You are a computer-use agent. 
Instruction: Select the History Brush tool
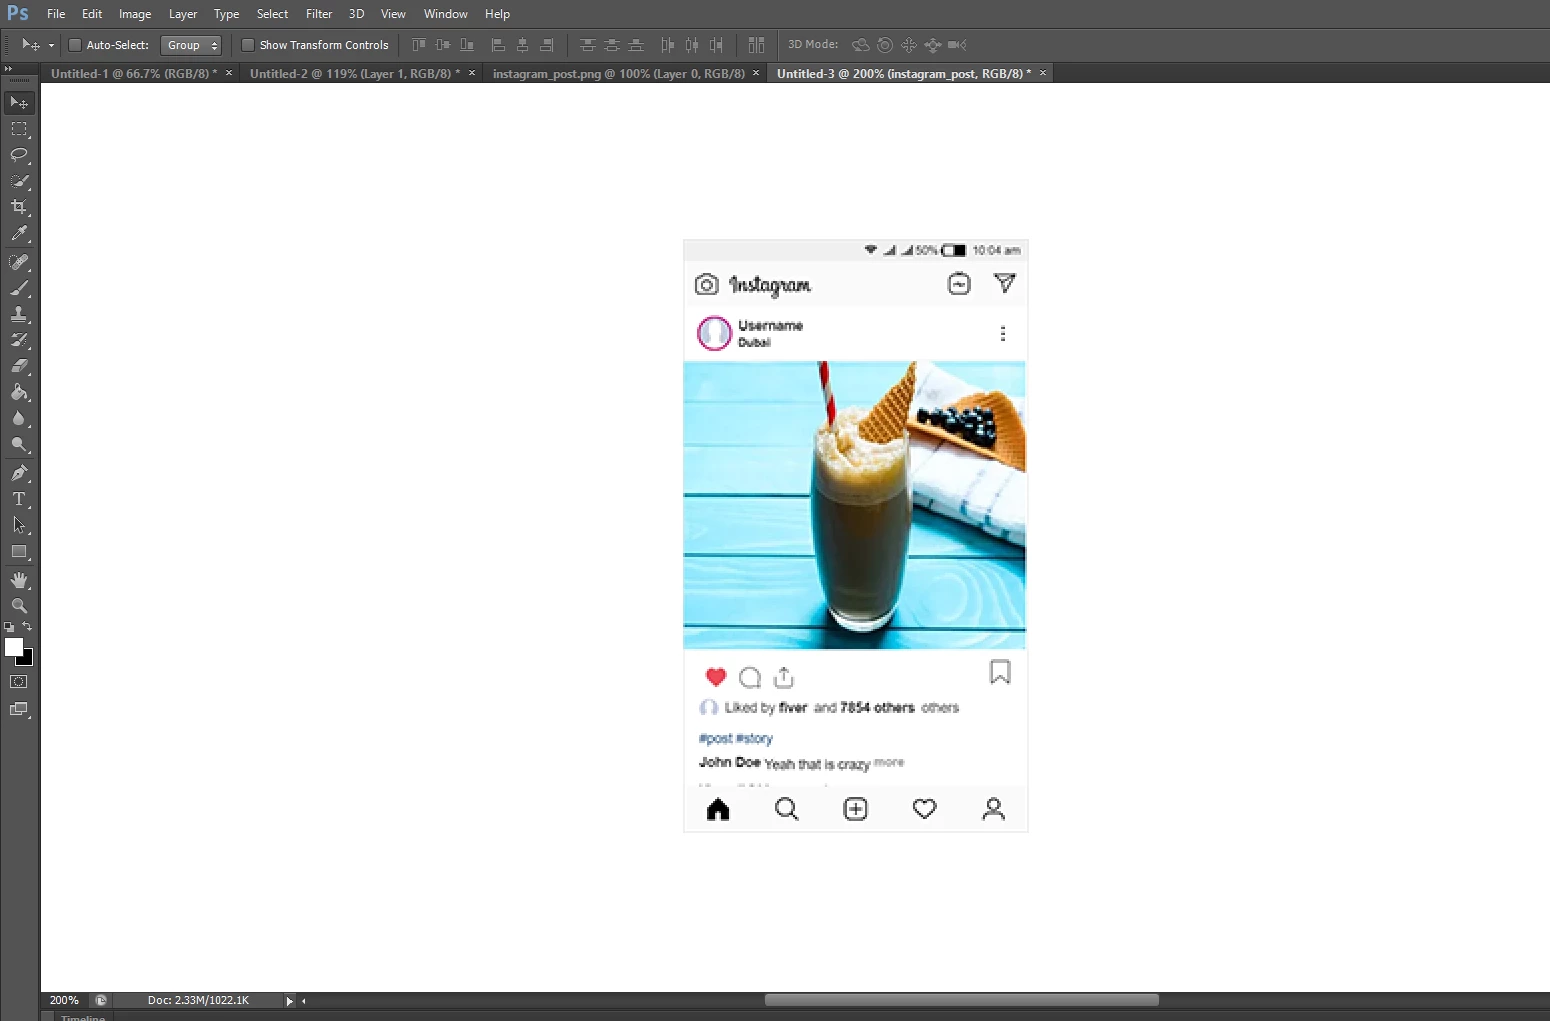click(19, 340)
